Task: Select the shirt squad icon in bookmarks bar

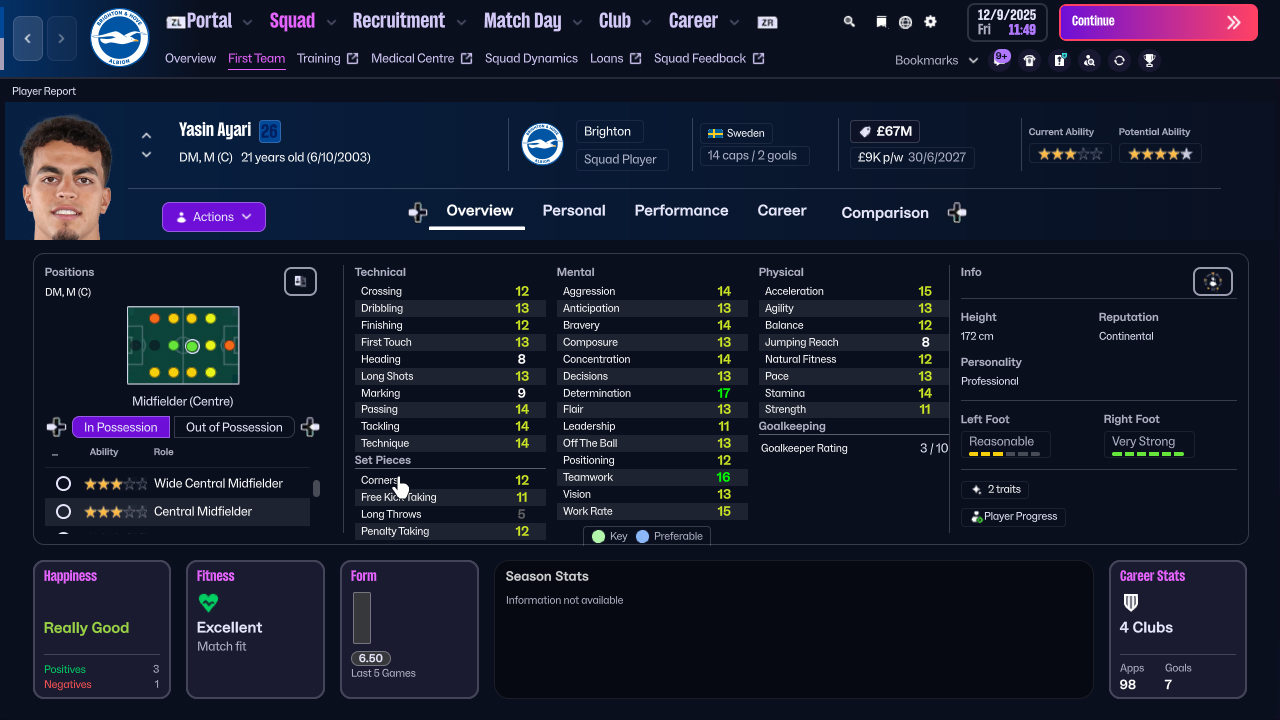Action: click(x=1030, y=60)
